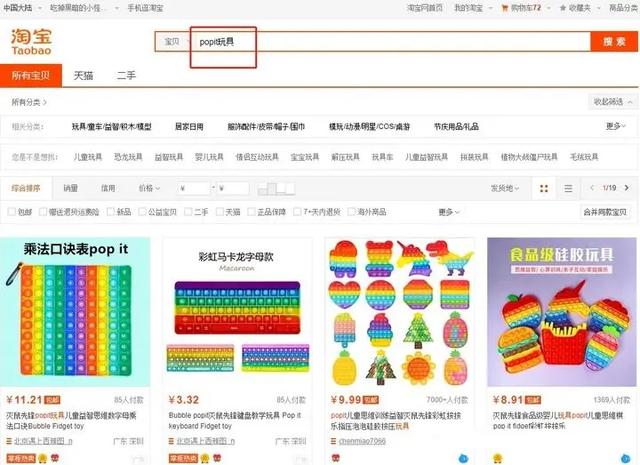Image resolution: width=640 pixels, height=465 pixels.
Task: Click shop icon beside chenmiao7066
Action: (x=333, y=441)
